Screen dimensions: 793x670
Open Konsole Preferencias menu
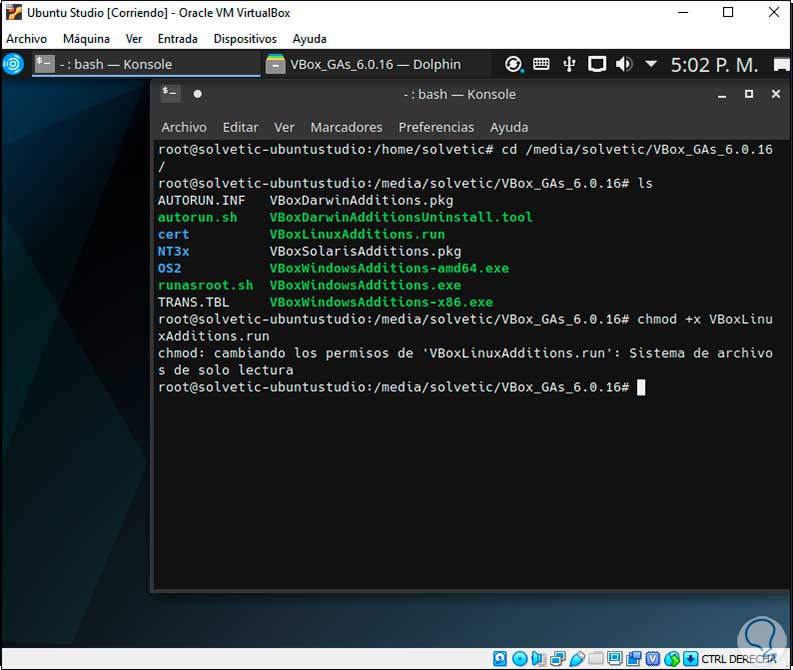pos(436,127)
